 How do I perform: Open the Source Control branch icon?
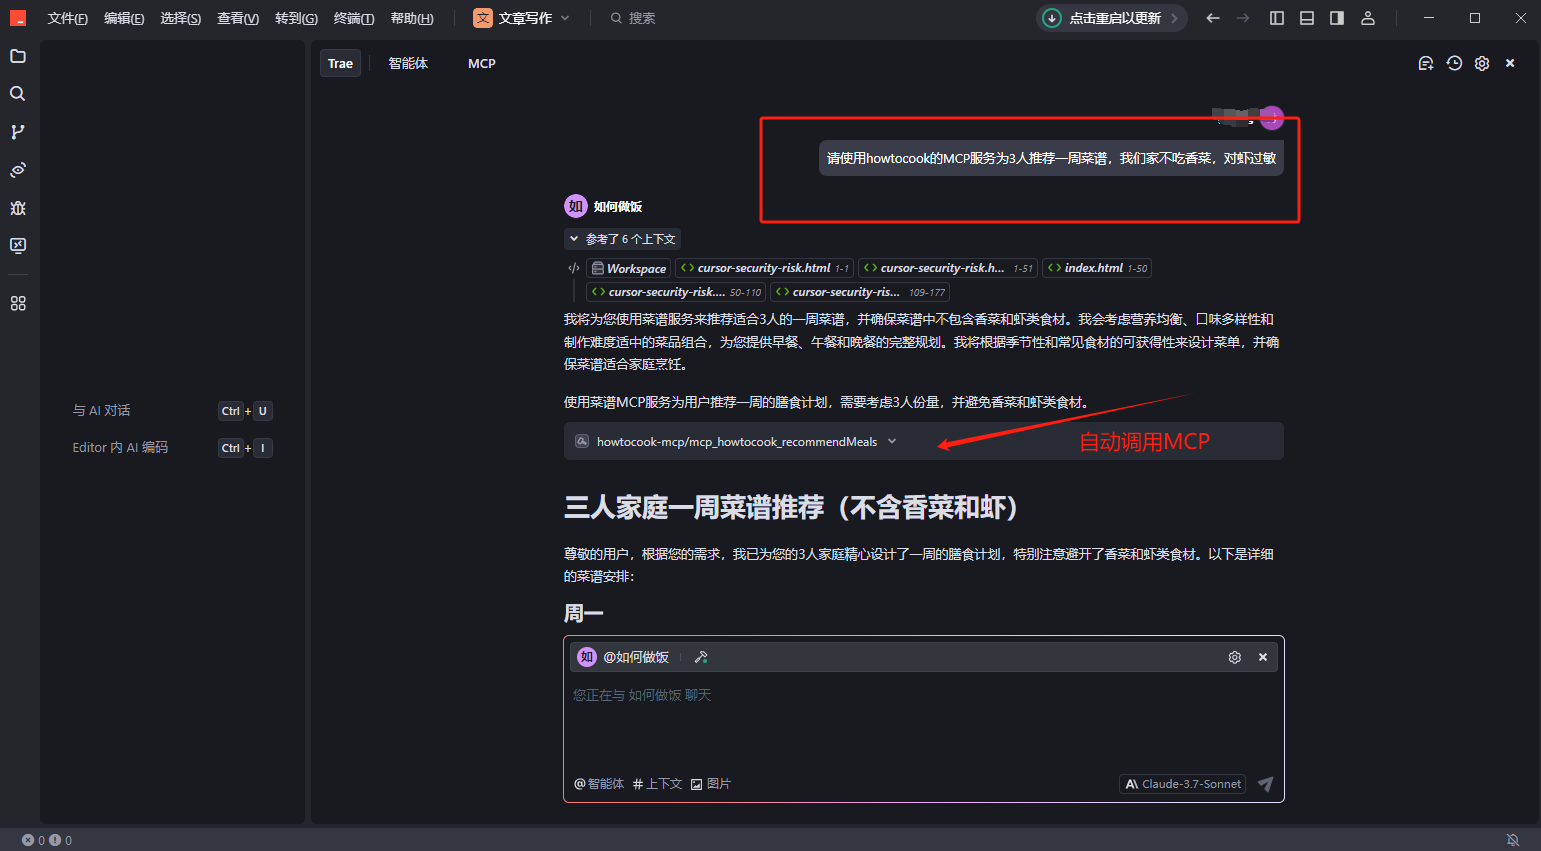[x=18, y=132]
